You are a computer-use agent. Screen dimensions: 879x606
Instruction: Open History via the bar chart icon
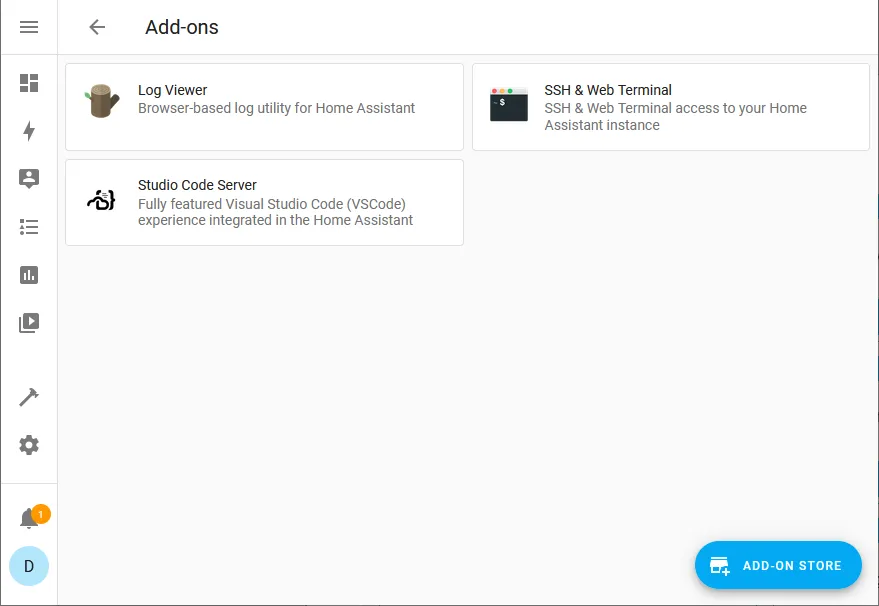click(28, 274)
